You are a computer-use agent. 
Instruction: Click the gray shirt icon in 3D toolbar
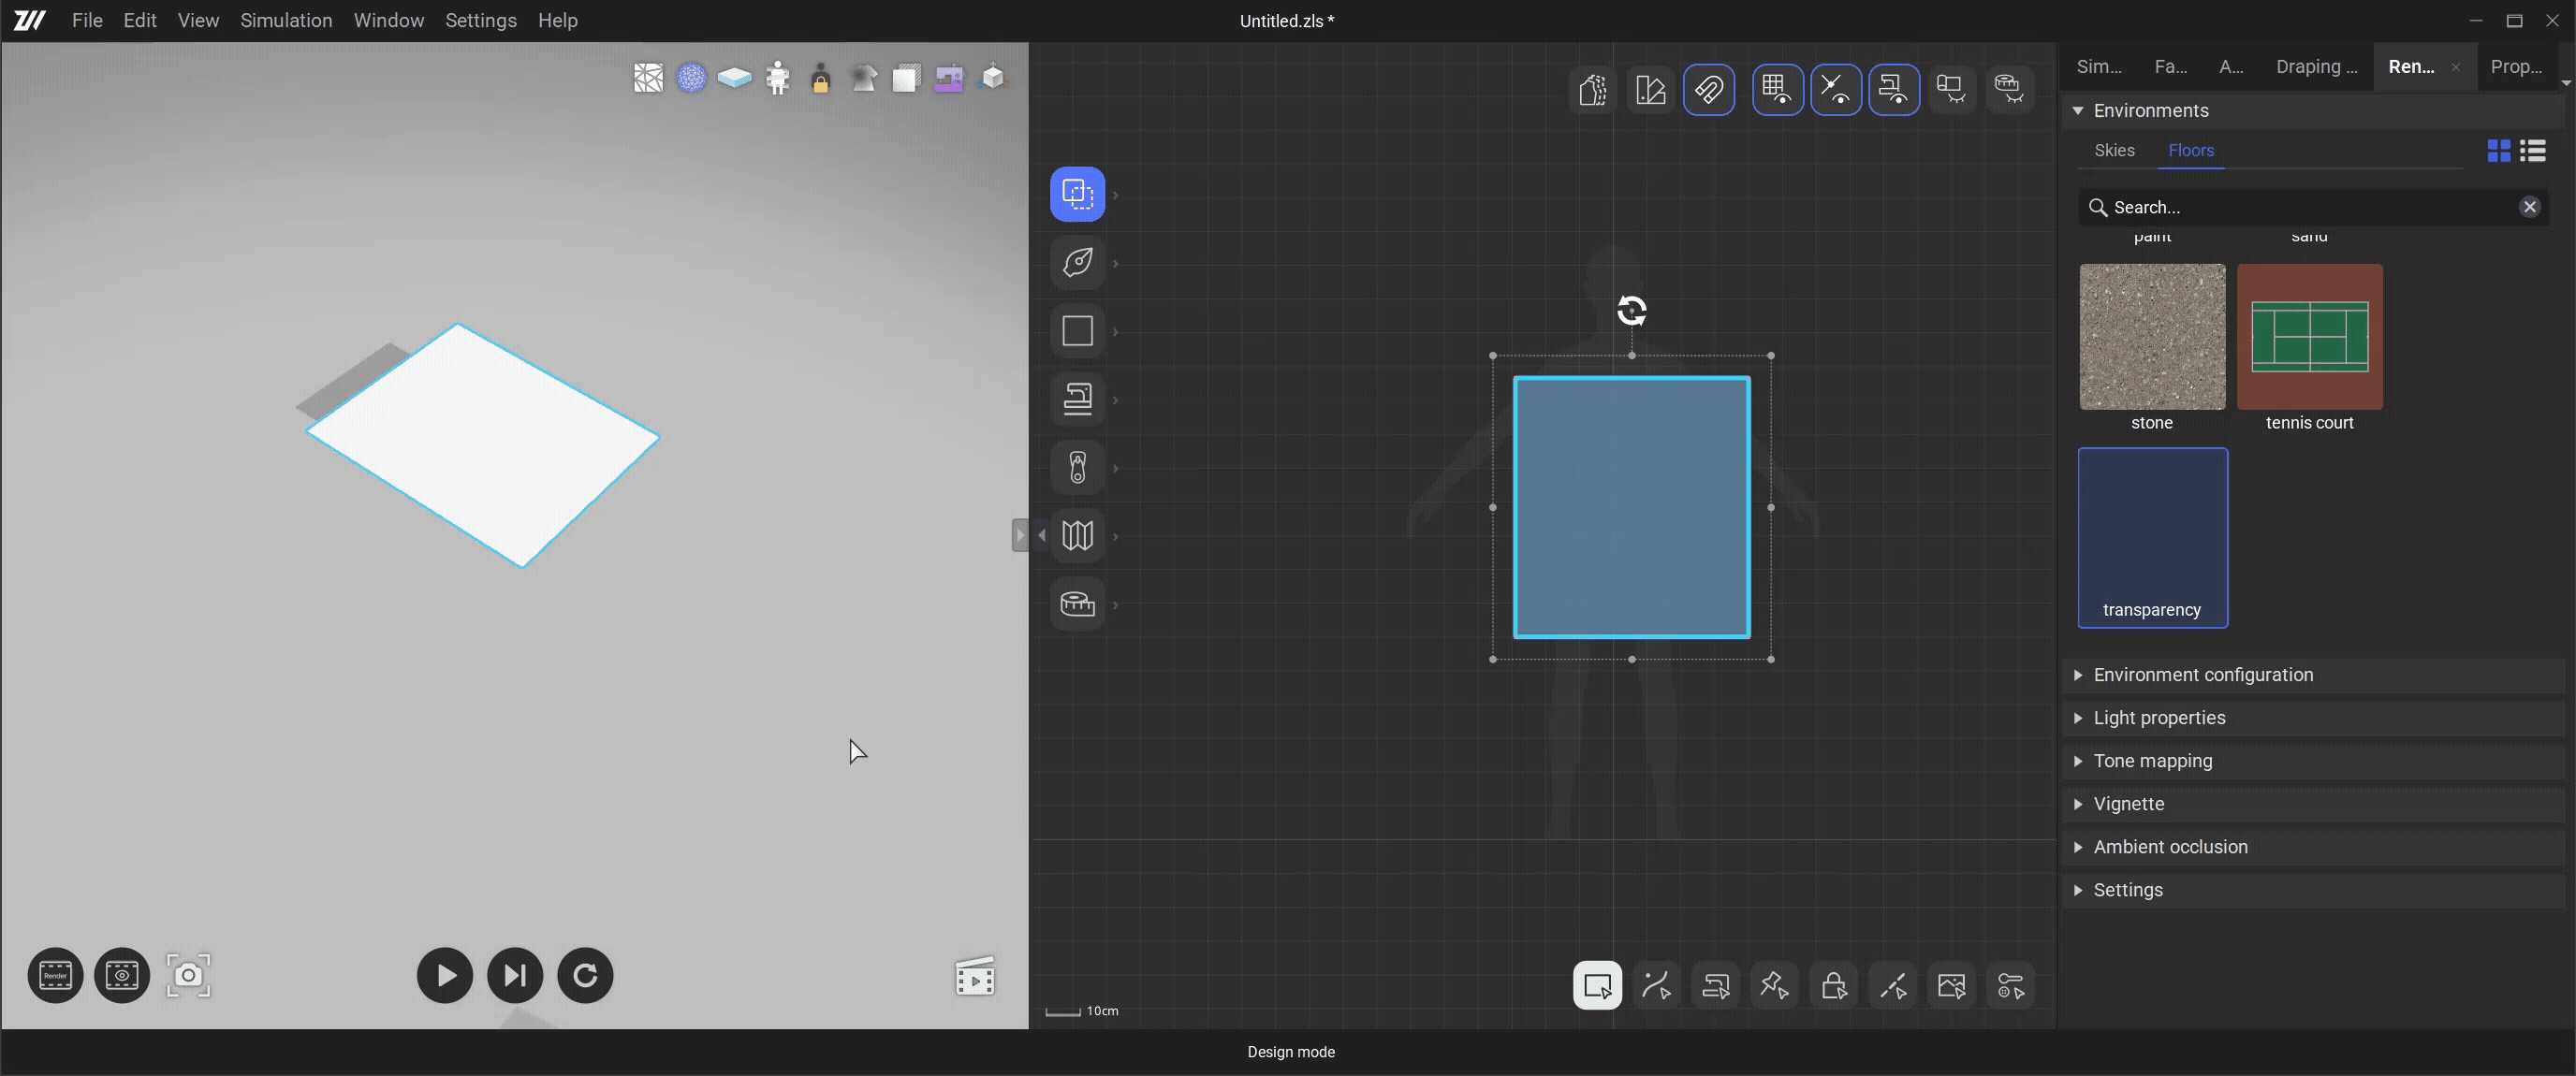click(864, 78)
